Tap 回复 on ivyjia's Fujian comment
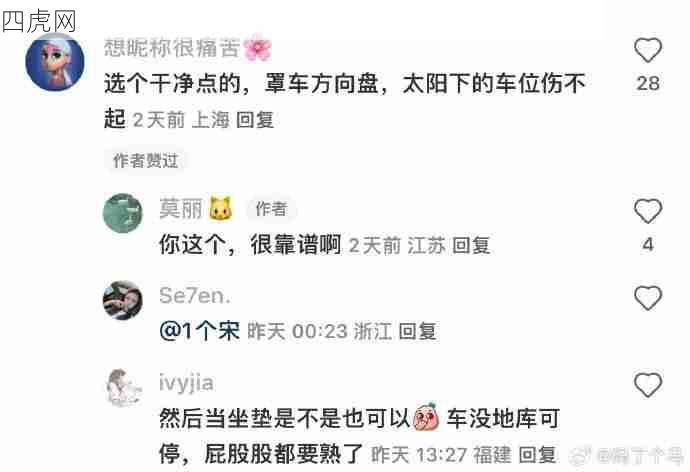Screen dimensions: 690x472 [537, 454]
